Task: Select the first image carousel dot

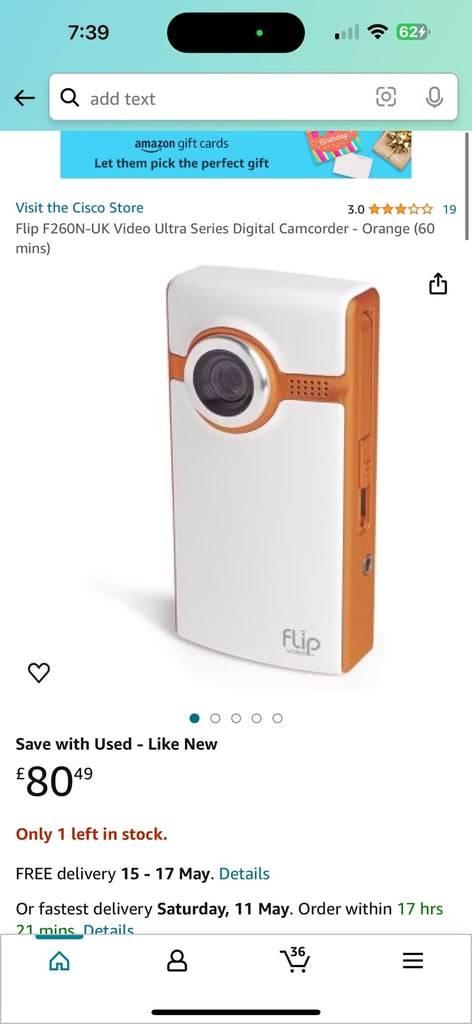Action: 195,718
